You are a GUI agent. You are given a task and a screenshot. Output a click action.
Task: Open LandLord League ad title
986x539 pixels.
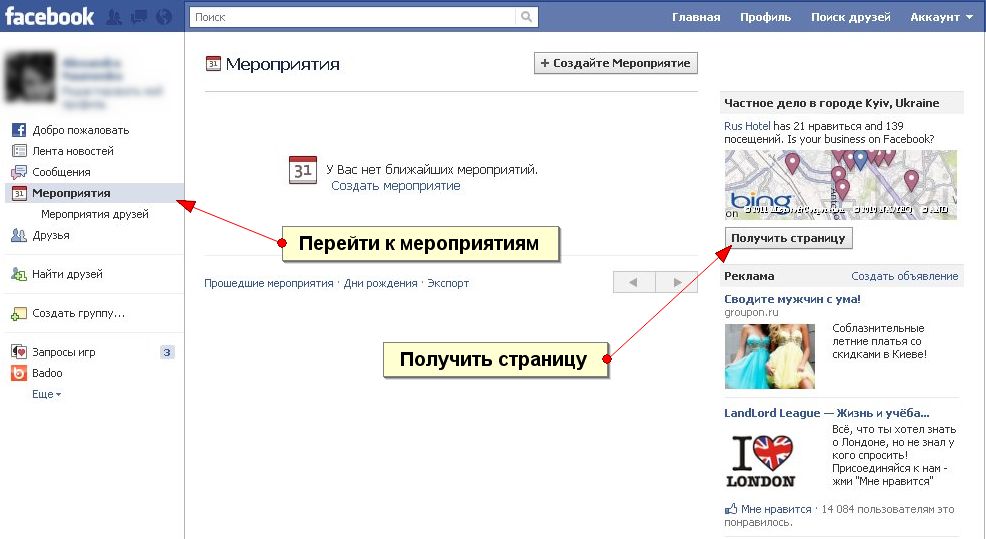coord(826,413)
